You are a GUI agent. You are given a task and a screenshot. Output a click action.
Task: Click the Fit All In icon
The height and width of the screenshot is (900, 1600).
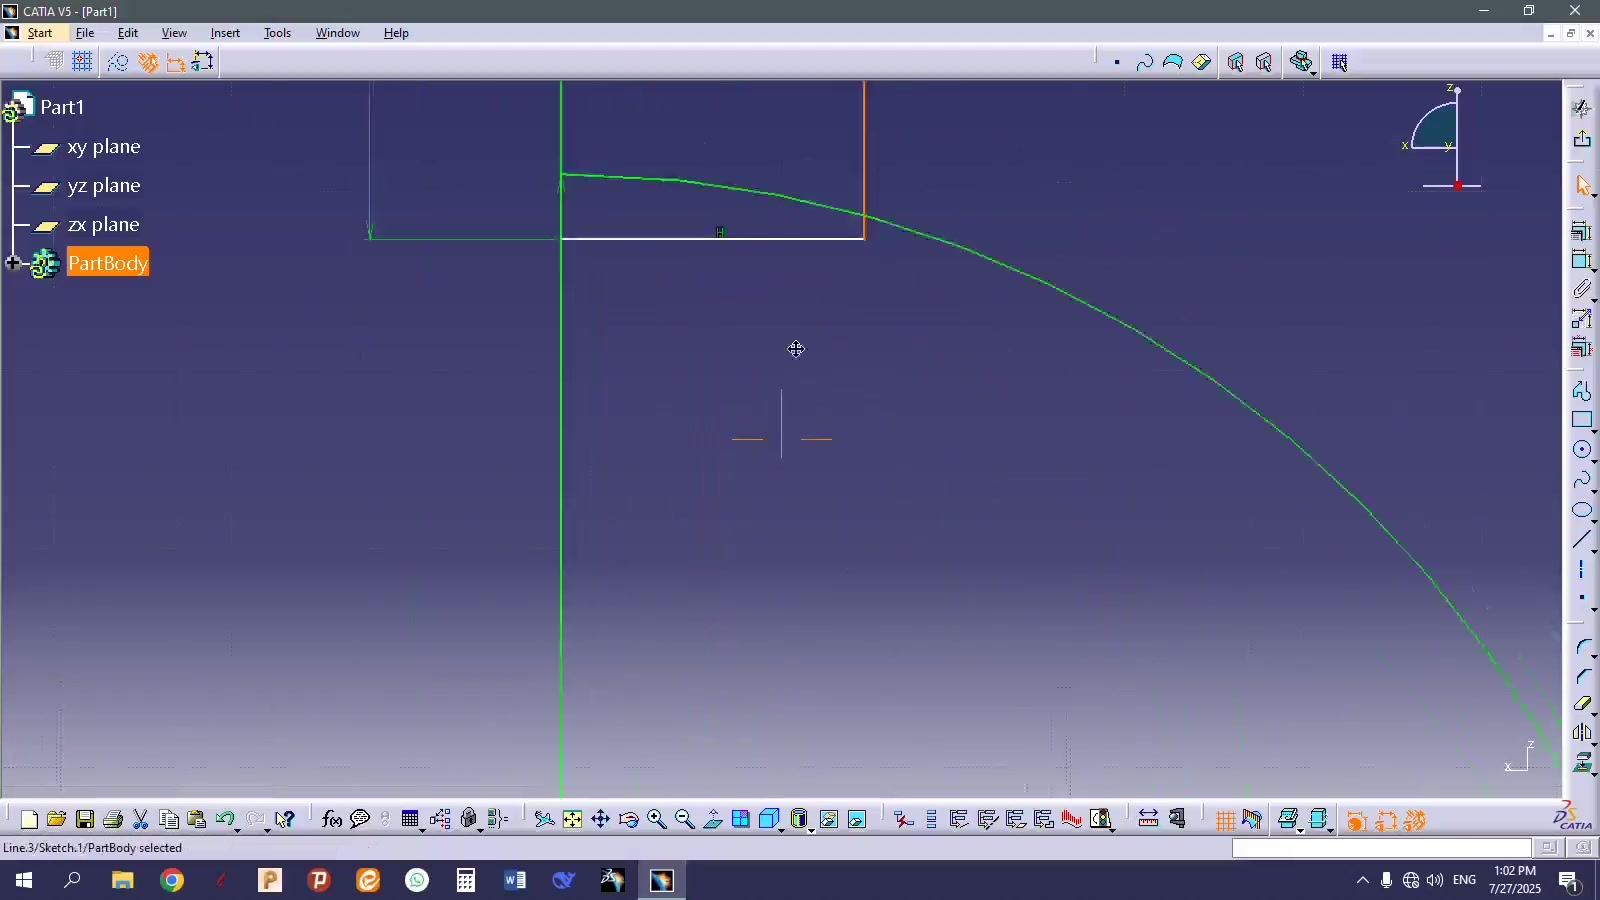click(x=572, y=820)
